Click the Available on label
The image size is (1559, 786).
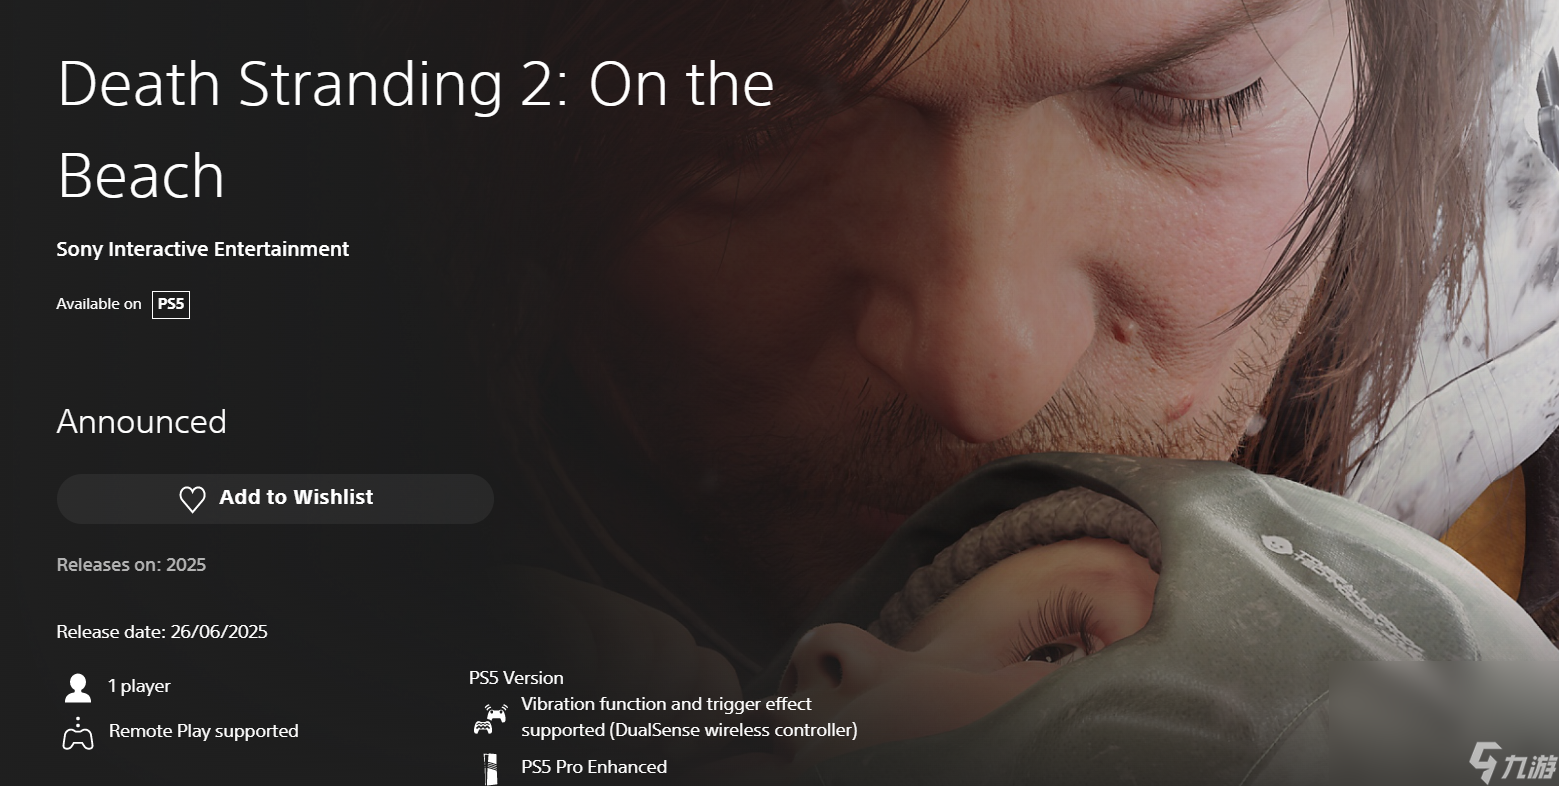(99, 304)
